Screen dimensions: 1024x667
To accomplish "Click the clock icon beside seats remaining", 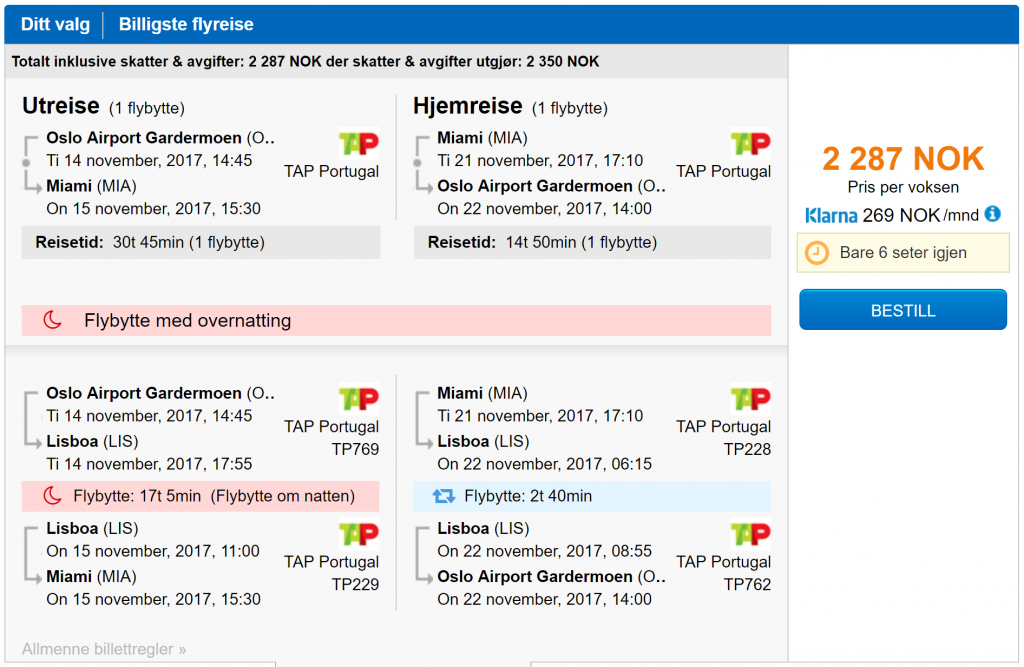I will [x=816, y=253].
